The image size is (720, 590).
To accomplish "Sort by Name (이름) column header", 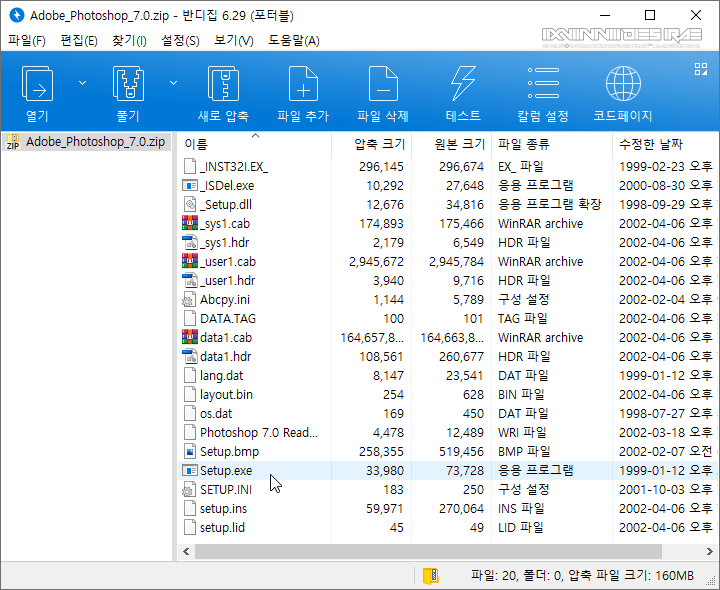I will click(x=254, y=145).
